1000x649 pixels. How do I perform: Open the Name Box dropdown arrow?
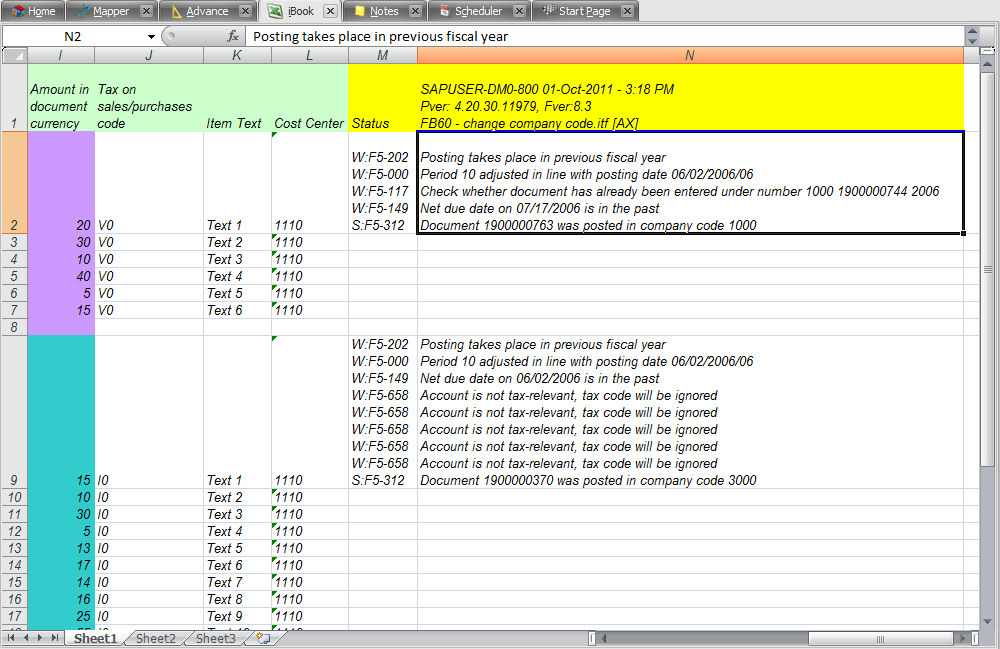[x=151, y=36]
